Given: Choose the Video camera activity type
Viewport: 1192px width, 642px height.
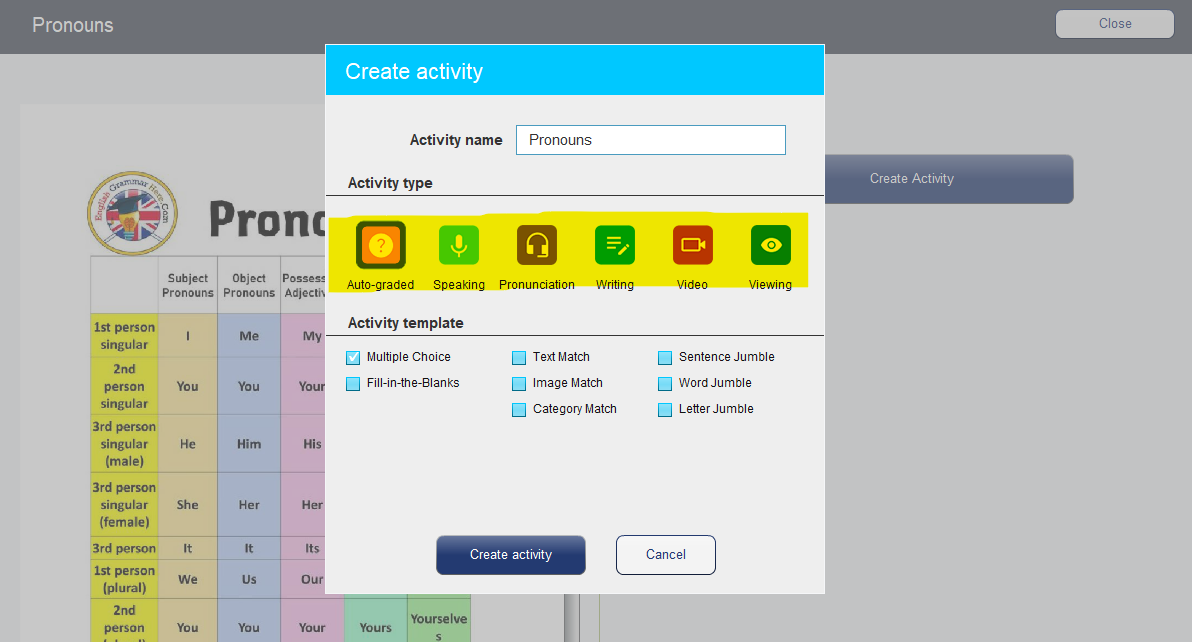Looking at the screenshot, I should [x=693, y=245].
